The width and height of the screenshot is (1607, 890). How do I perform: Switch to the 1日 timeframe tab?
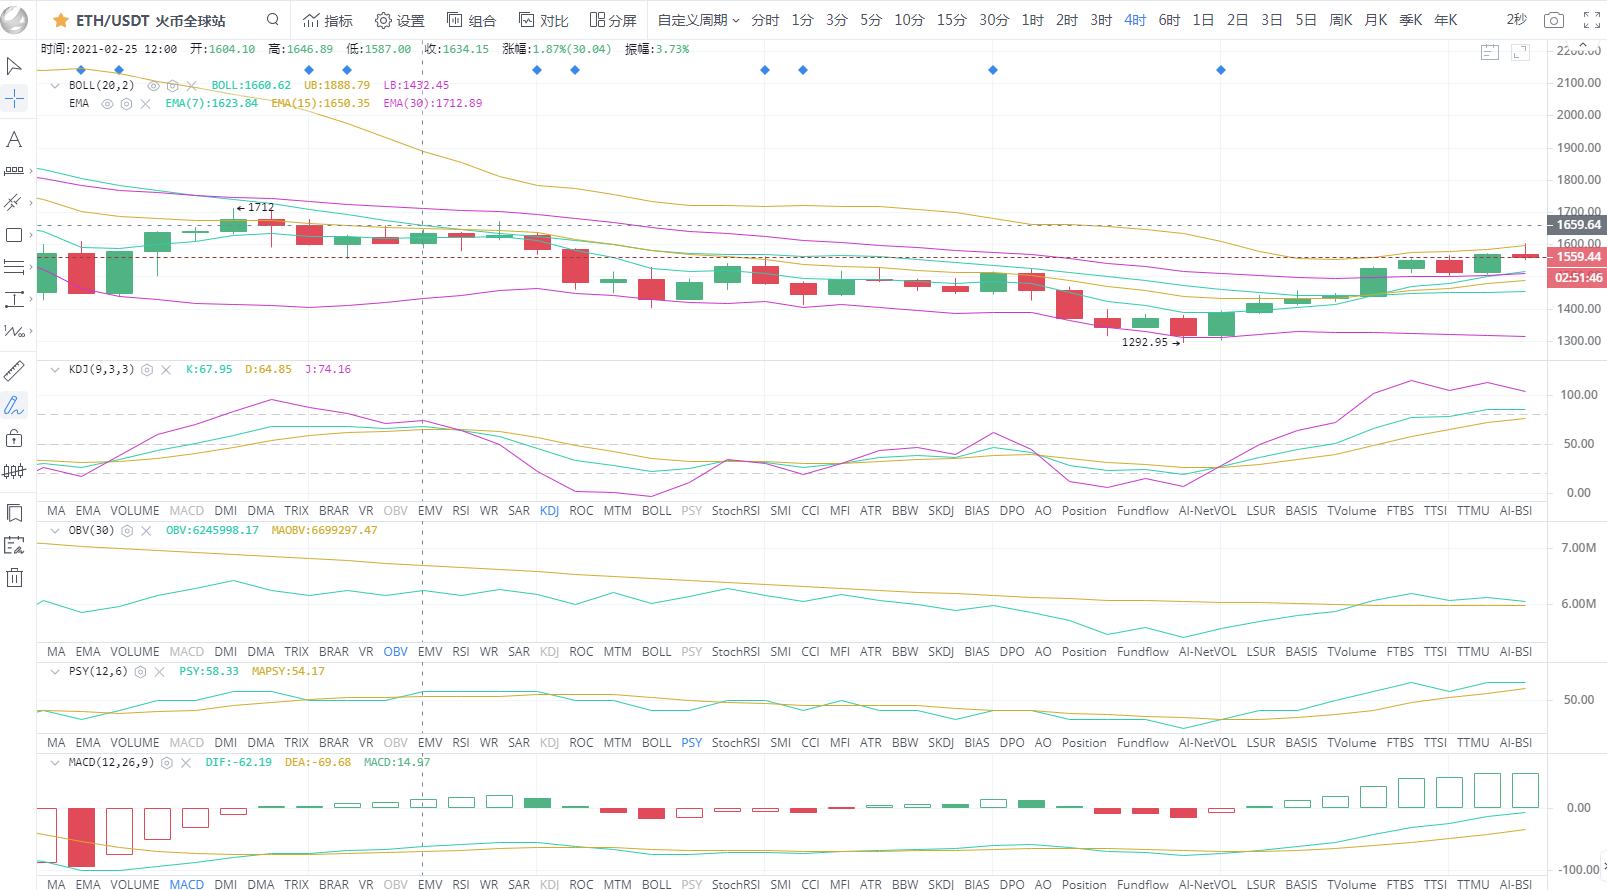click(x=1203, y=20)
